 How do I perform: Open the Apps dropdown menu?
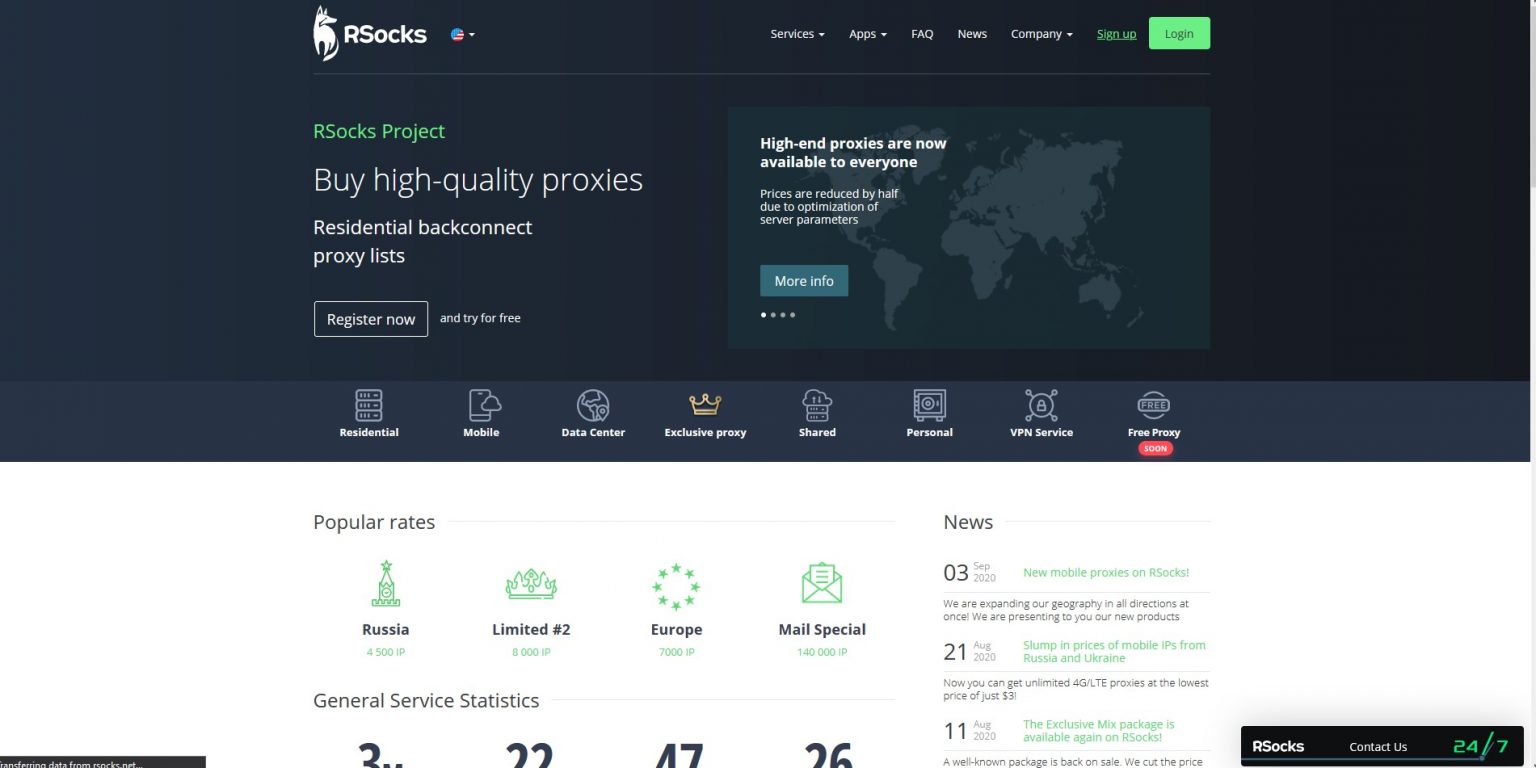coord(866,33)
